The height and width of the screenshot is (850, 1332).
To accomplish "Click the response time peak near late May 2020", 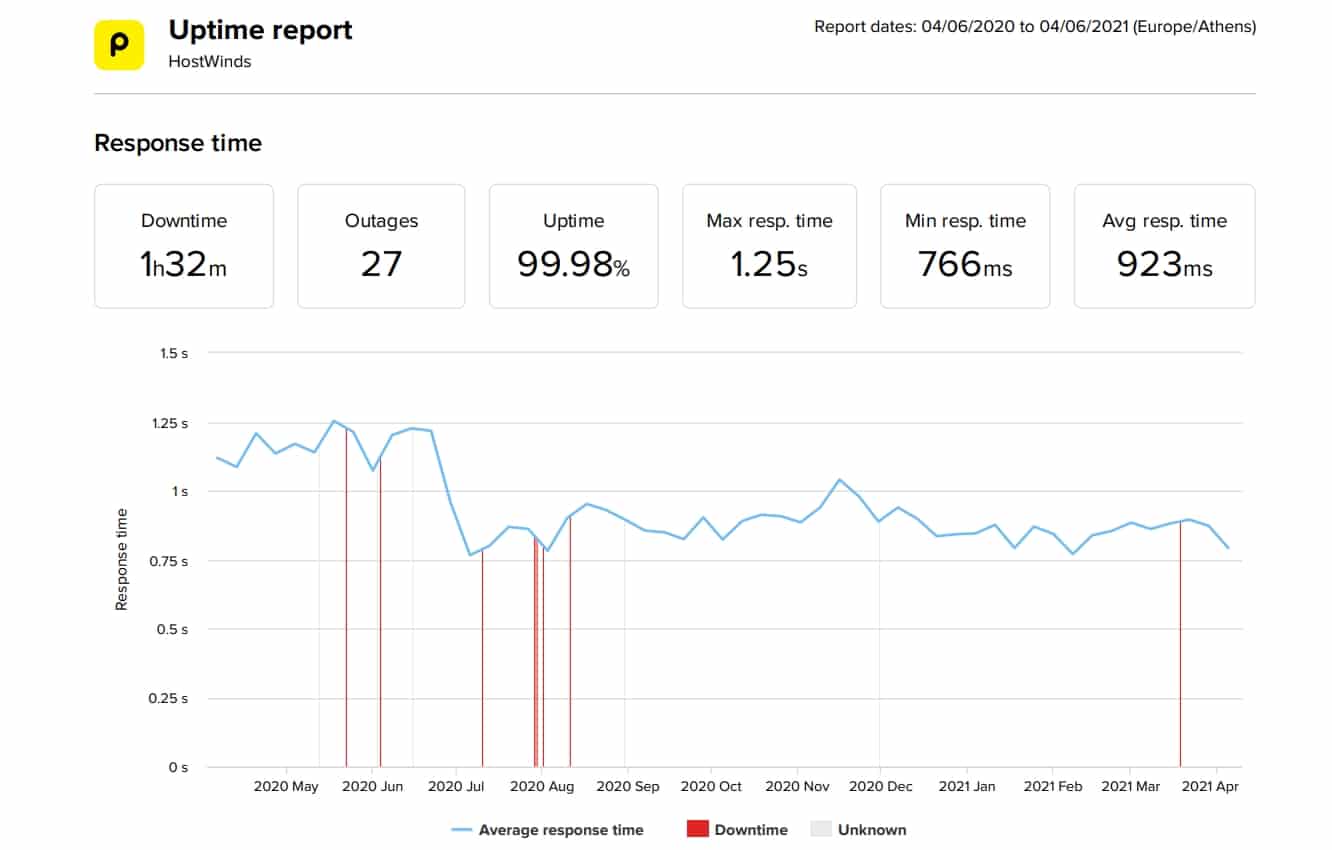I will (334, 421).
